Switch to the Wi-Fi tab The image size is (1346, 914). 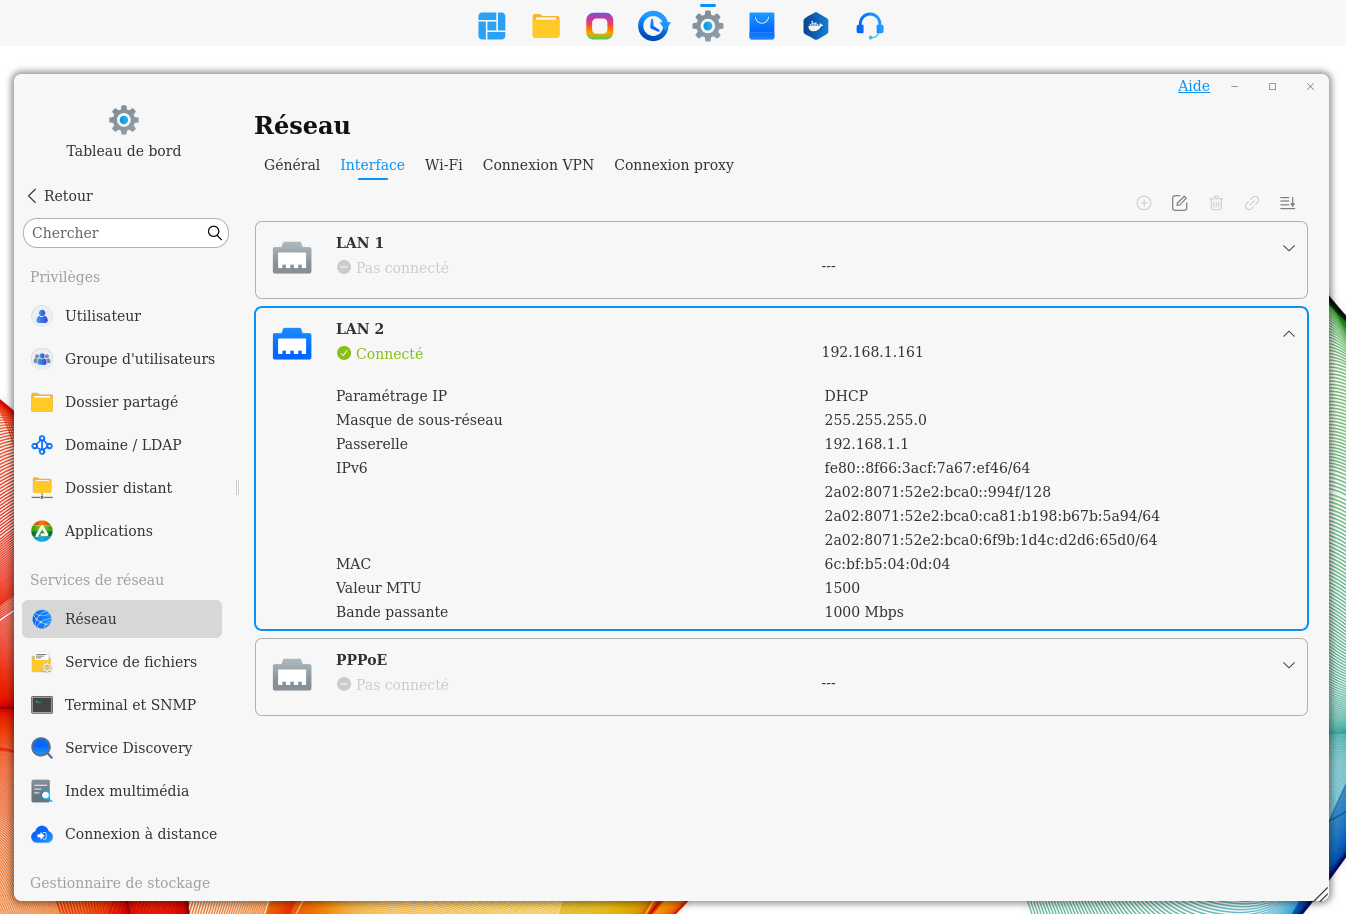(443, 165)
